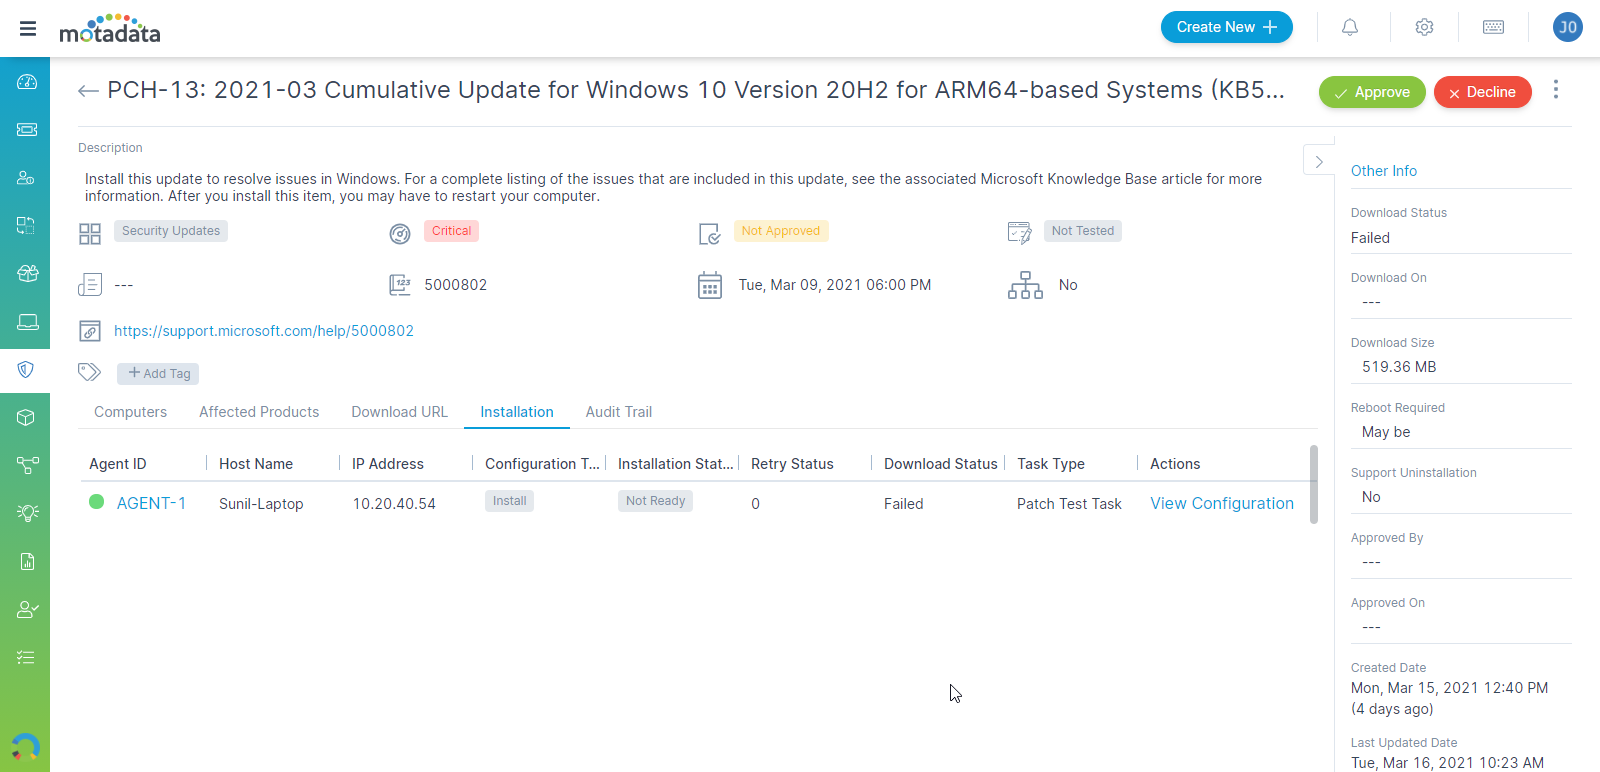Click the Task Type column header
This screenshot has height=772, width=1600.
[1051, 464]
